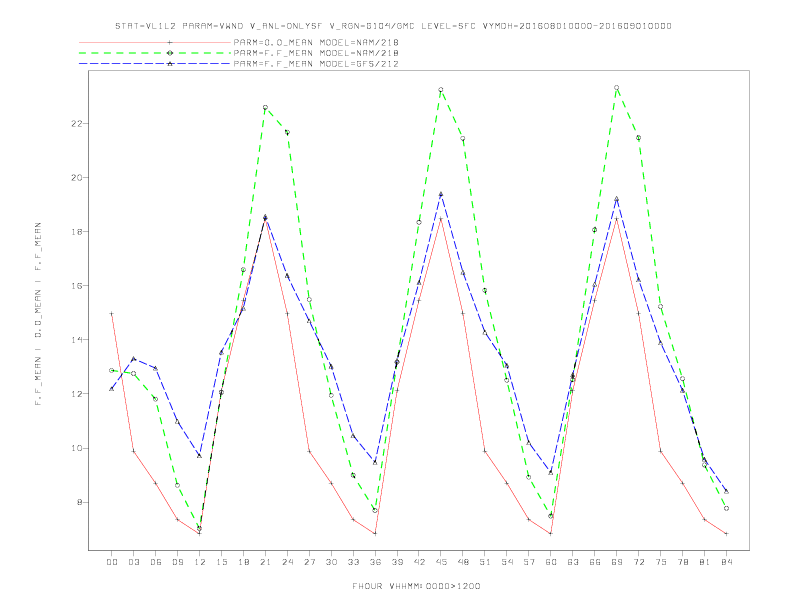This screenshot has height=612, width=792.
Task: Click x-axis tick label 21
Action: pyautogui.click(x=265, y=562)
